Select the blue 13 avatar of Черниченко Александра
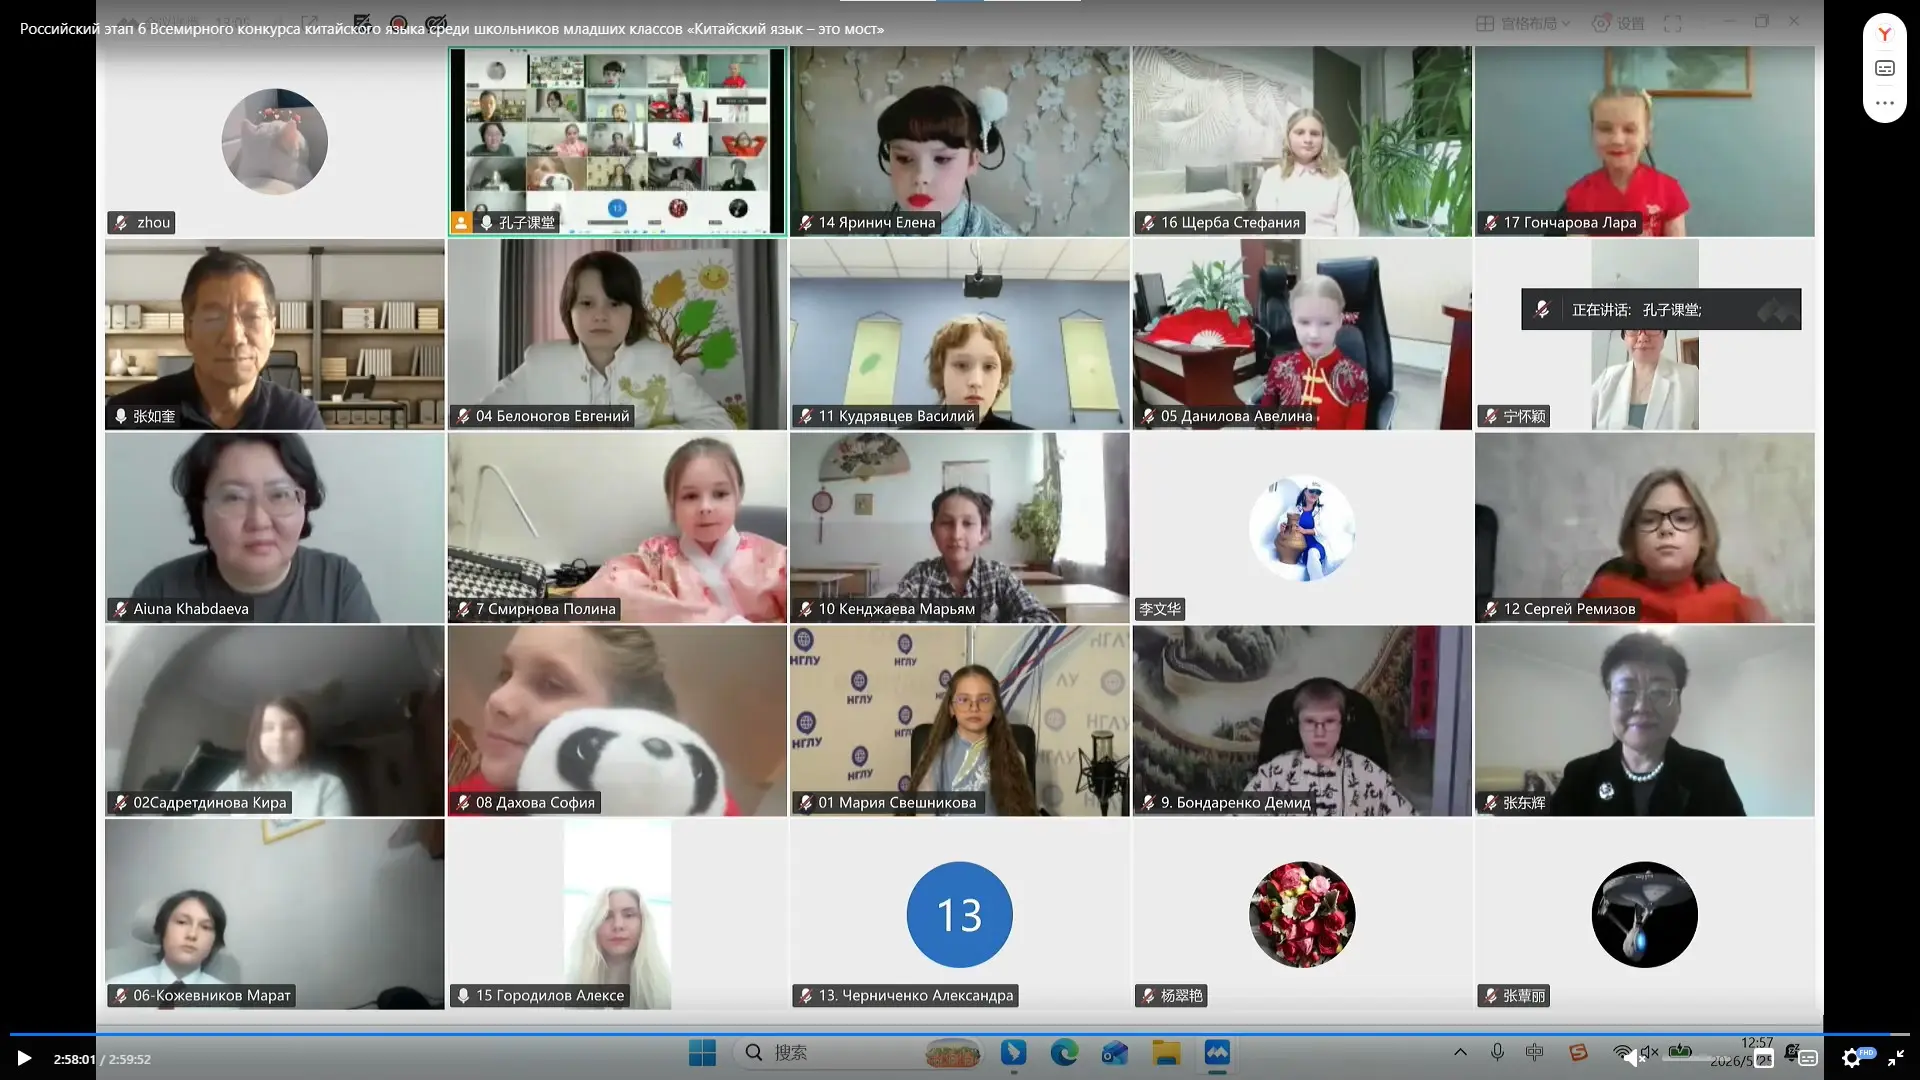 tap(959, 914)
